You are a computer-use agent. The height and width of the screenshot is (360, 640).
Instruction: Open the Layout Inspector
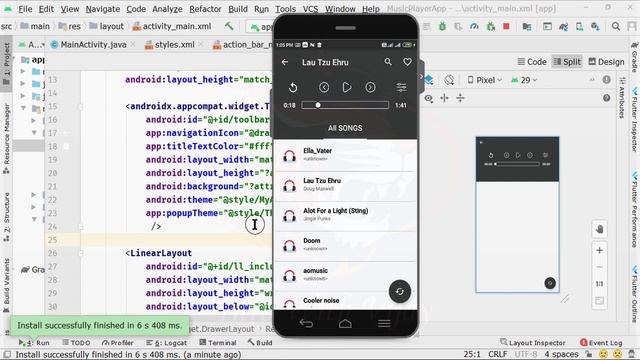pyautogui.click(x=533, y=343)
